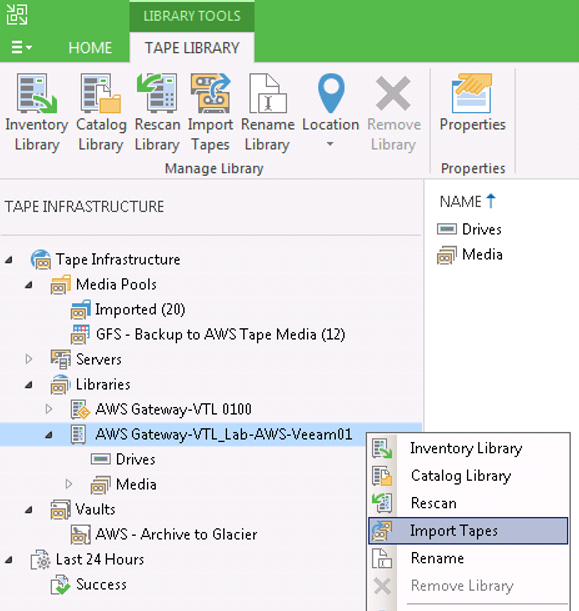Collapse the Libraries node

[29, 385]
